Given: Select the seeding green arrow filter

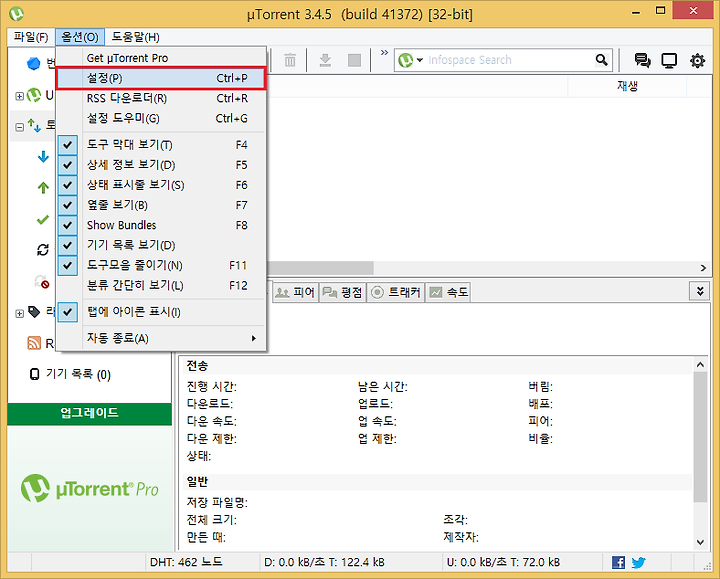Looking at the screenshot, I should pos(43,187).
